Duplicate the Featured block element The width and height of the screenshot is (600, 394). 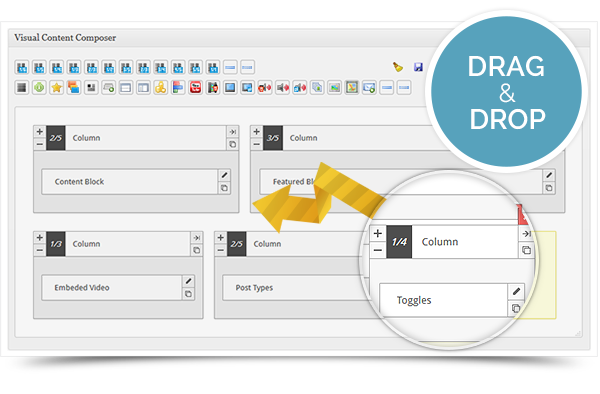pos(549,188)
